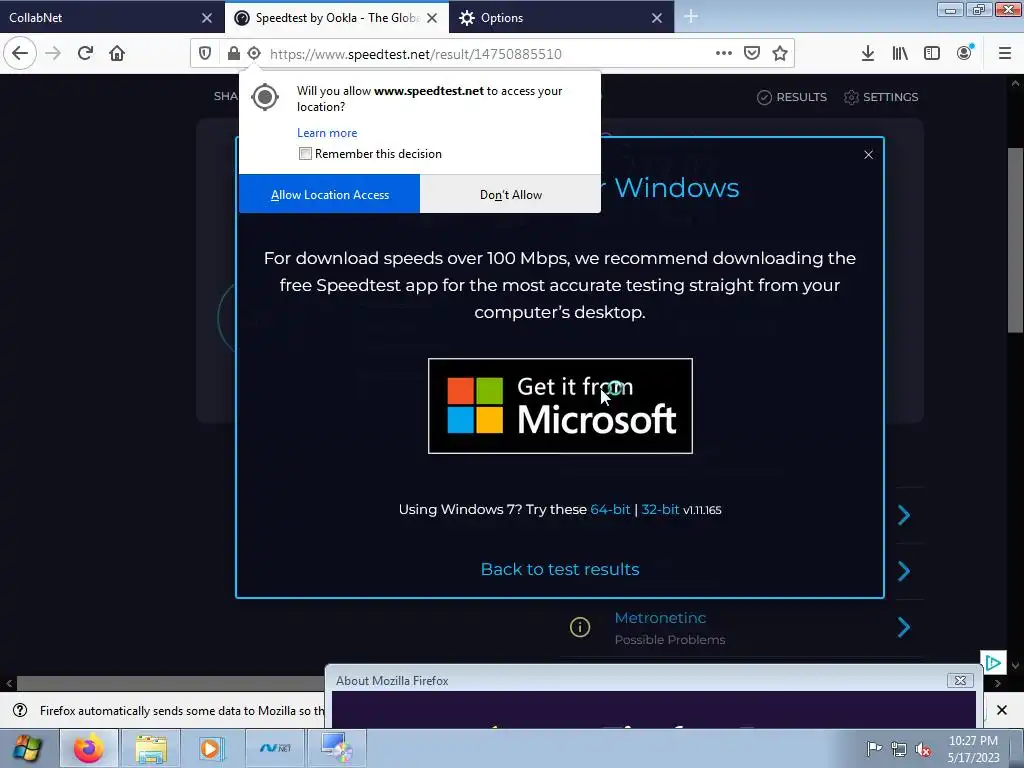Click the info icon beside Metronetinc
The image size is (1024, 768).
click(580, 627)
